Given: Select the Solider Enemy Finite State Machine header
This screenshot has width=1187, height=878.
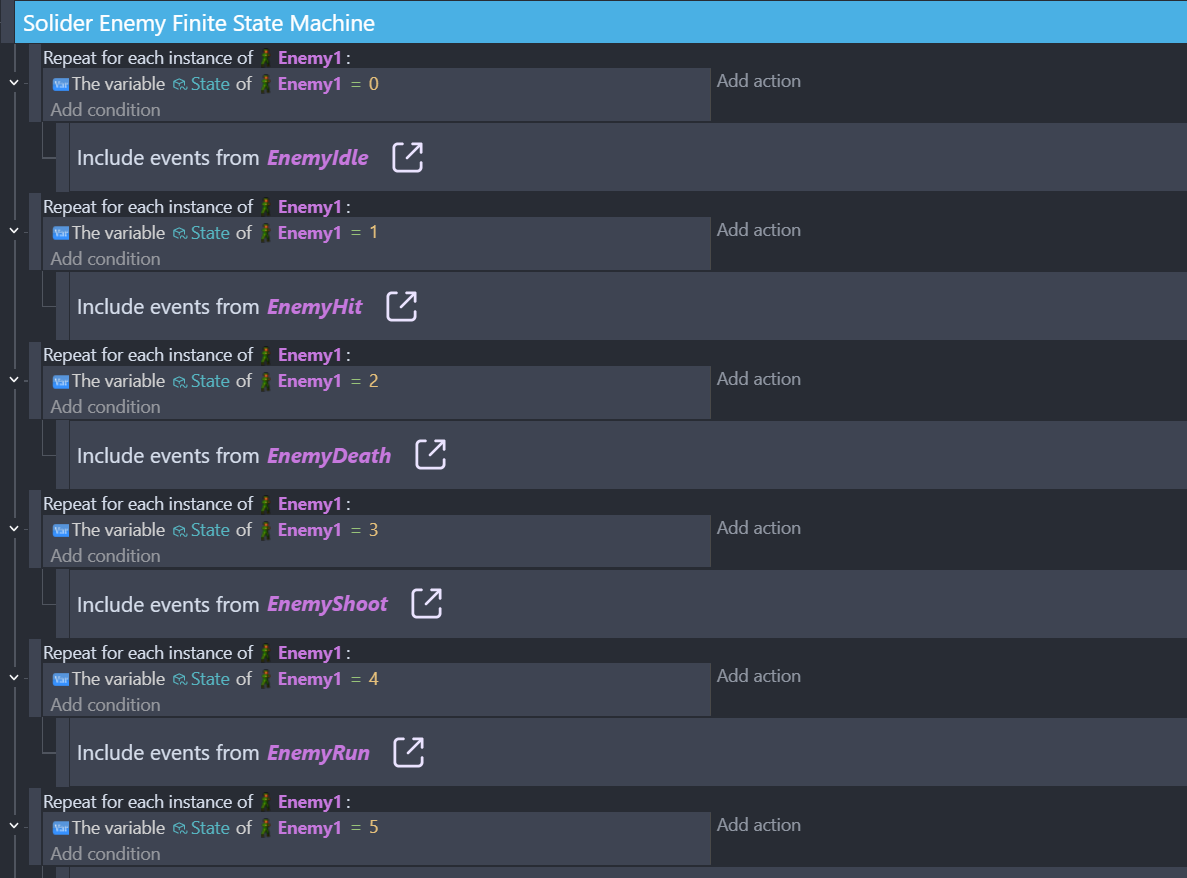Looking at the screenshot, I should pyautogui.click(x=199, y=23).
